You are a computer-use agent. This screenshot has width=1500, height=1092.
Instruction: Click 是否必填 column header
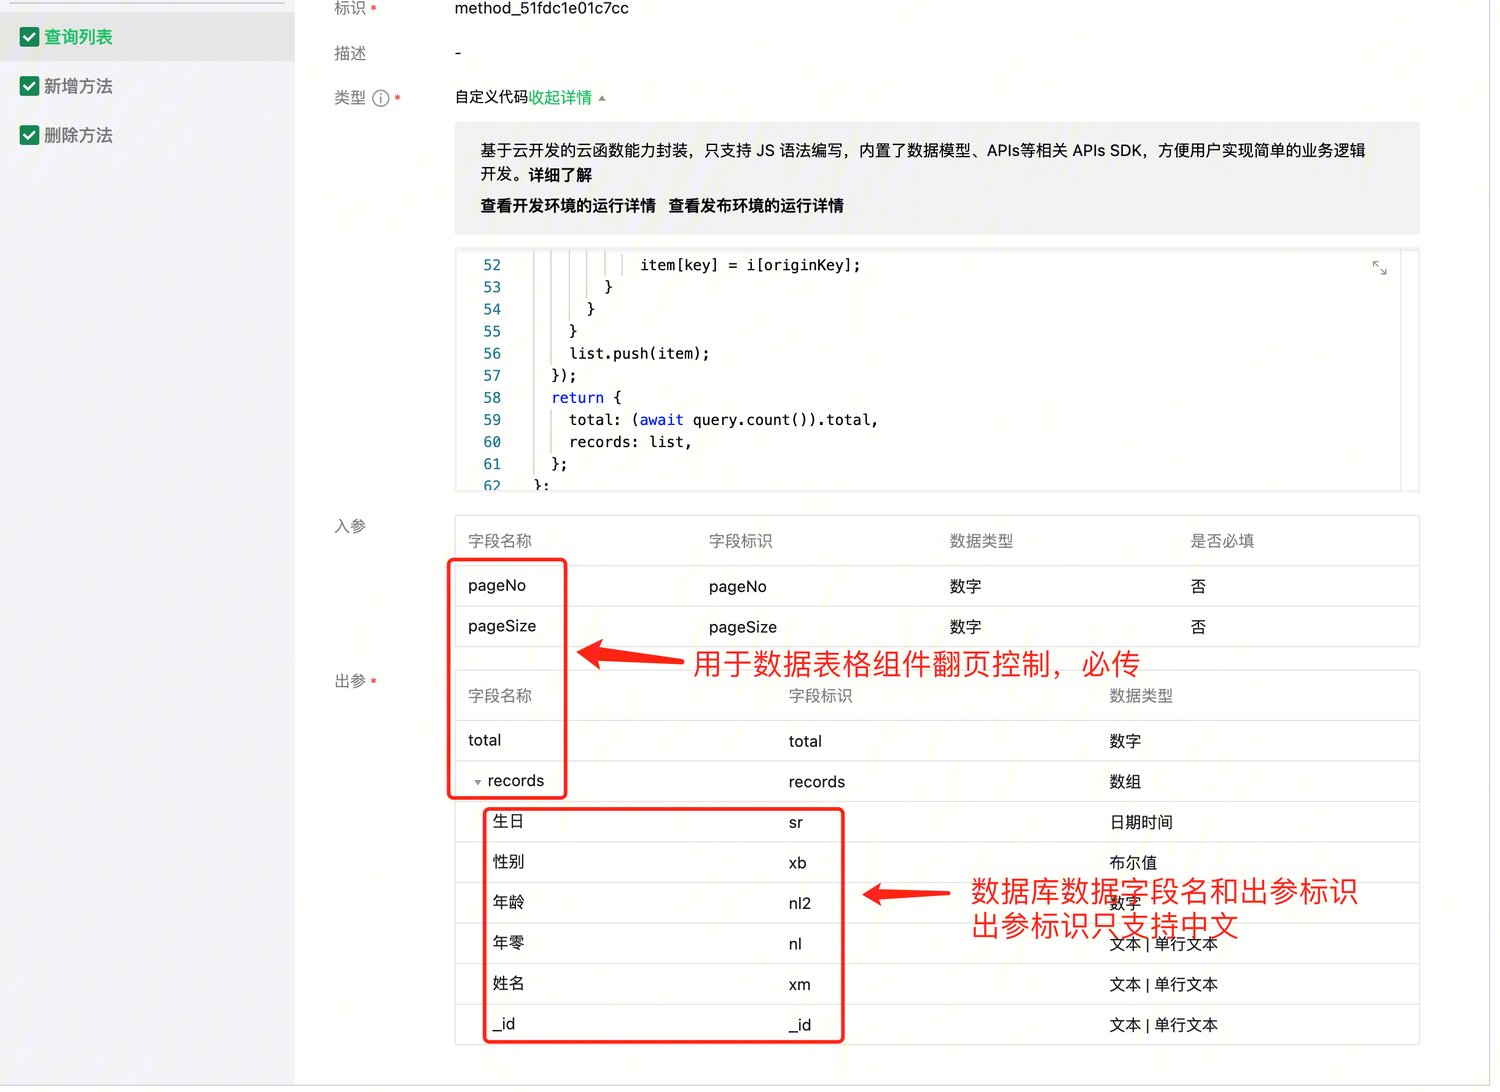coord(1222,541)
